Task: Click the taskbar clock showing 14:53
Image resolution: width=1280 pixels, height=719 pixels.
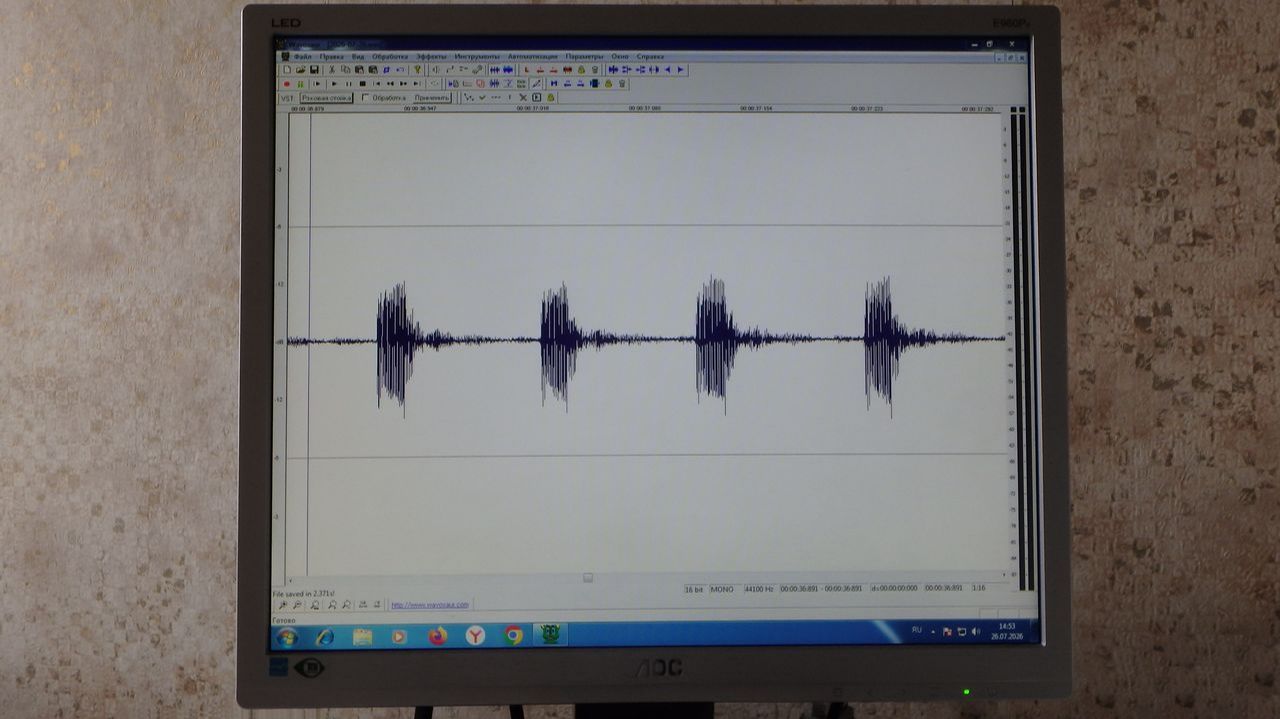Action: pos(1006,631)
